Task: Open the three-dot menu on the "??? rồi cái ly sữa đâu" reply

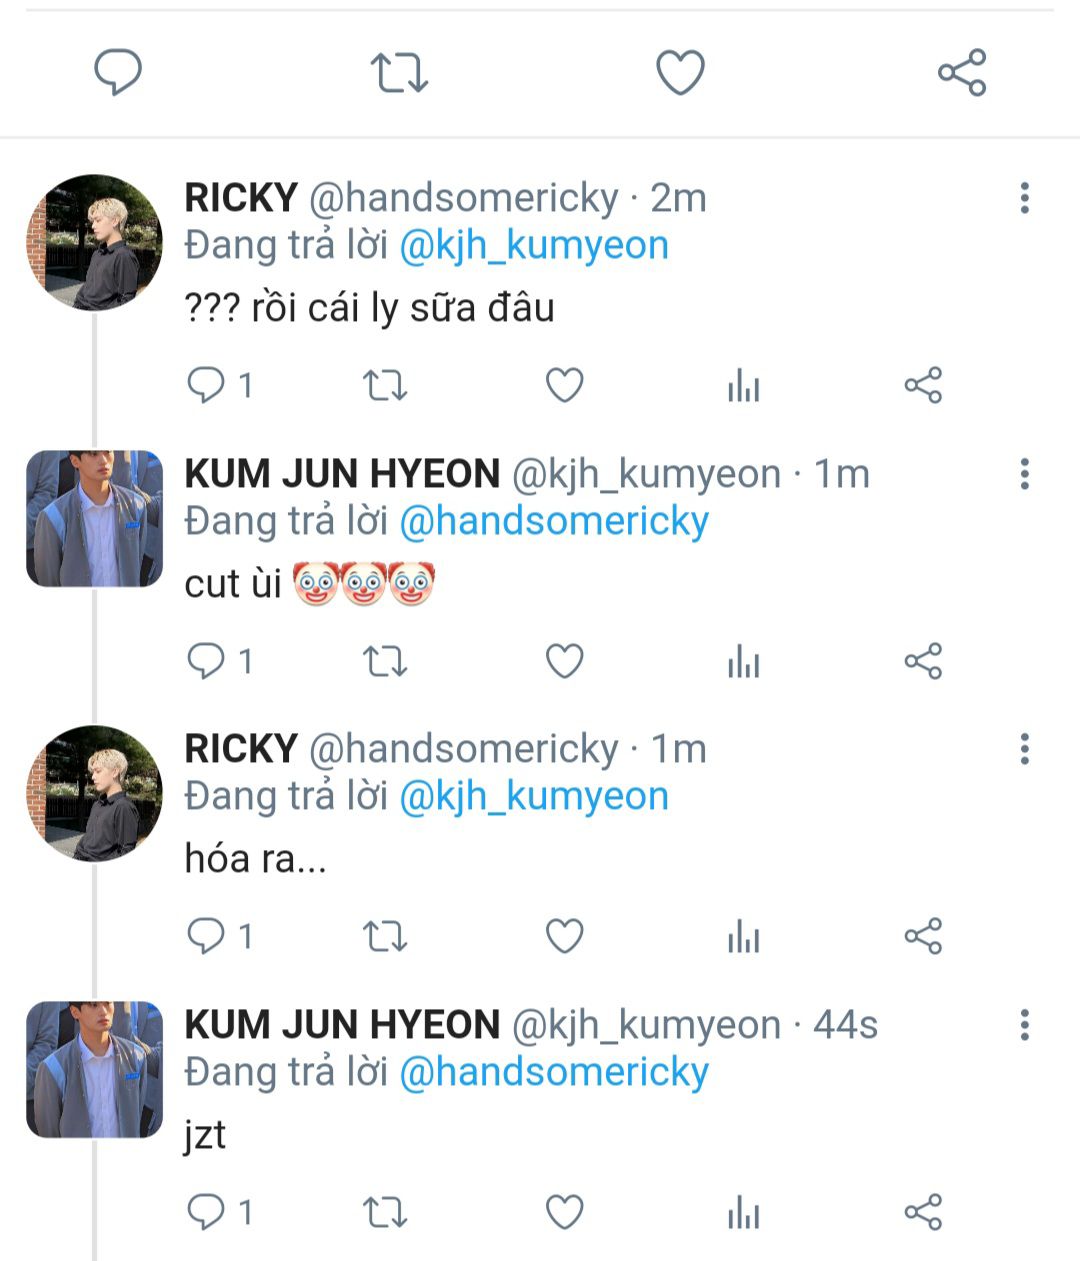Action: click(1024, 198)
